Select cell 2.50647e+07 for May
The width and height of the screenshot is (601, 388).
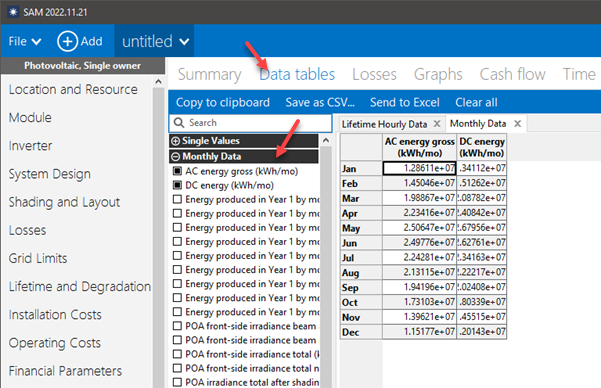pos(420,228)
